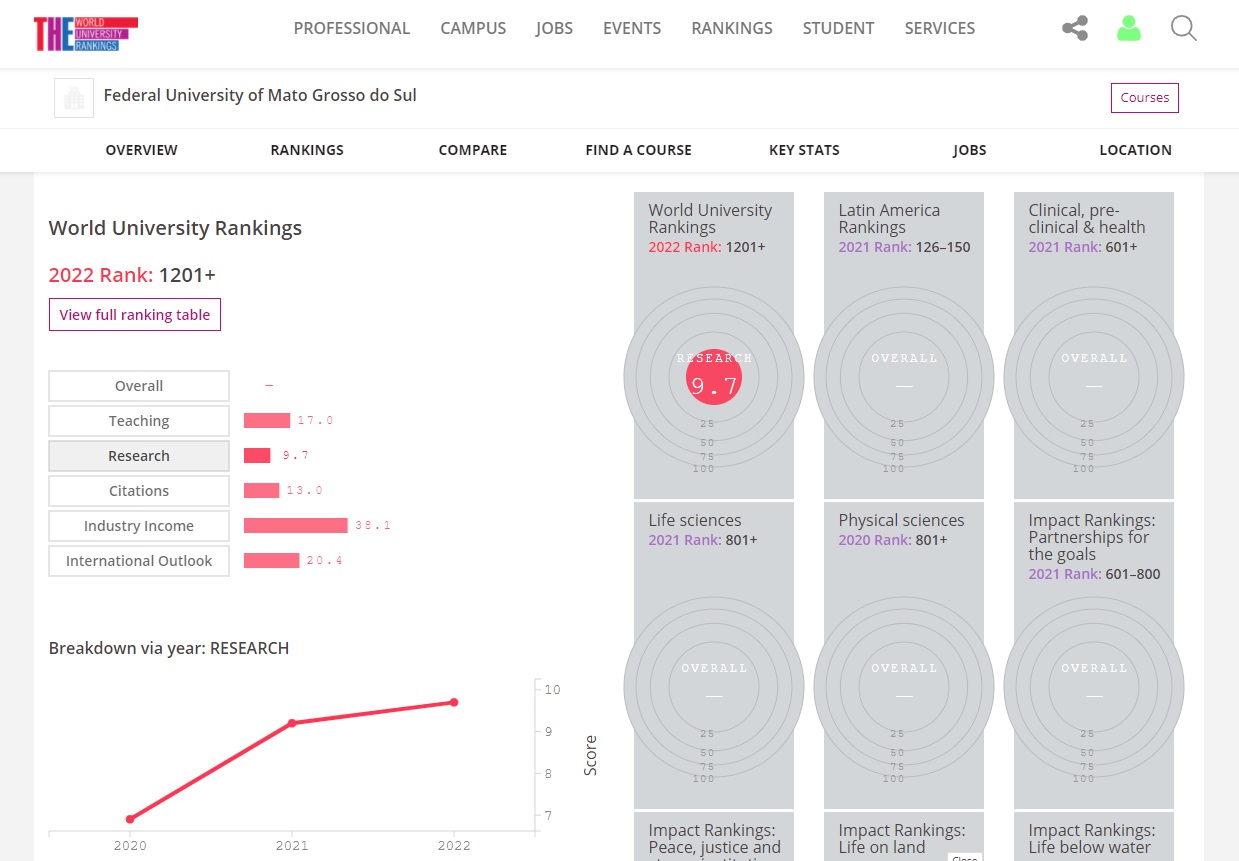Click the View full ranking table button
Viewport: 1239px width, 861px height.
coord(135,315)
